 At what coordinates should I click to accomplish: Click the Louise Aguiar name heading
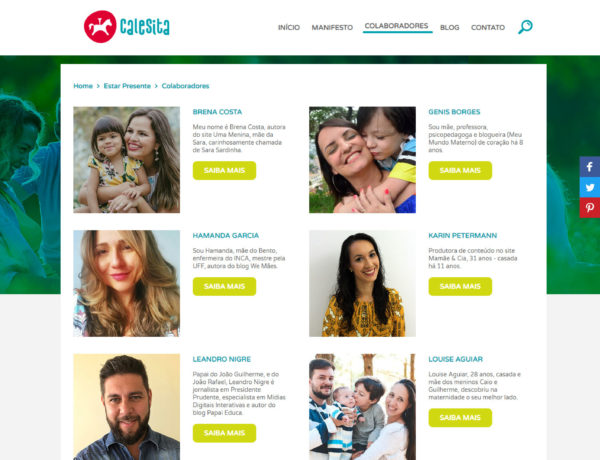click(455, 359)
